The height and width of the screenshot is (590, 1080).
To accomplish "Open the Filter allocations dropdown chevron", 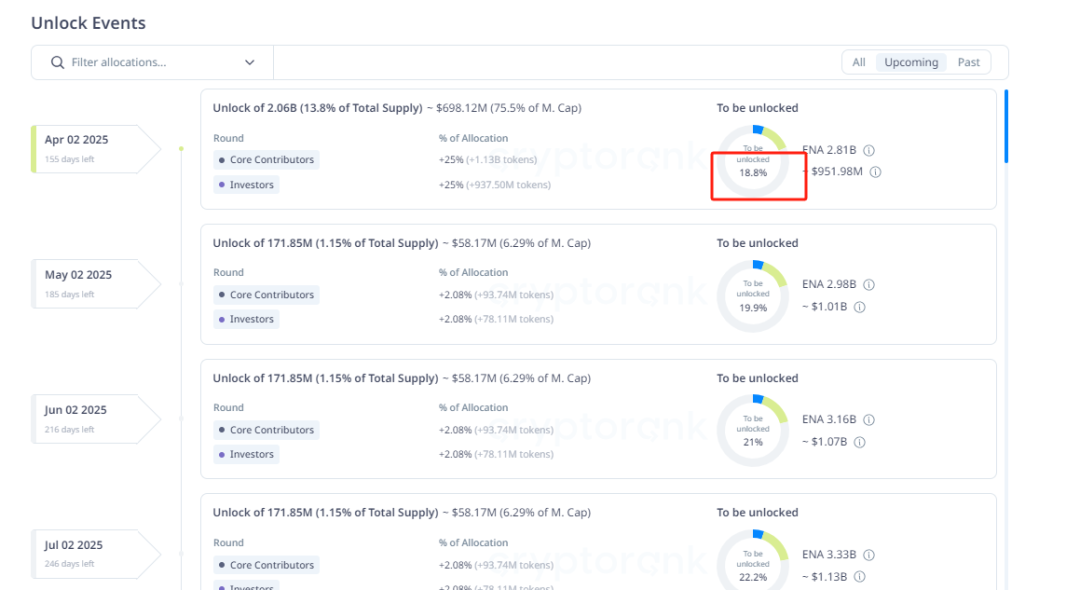I will (x=249, y=63).
